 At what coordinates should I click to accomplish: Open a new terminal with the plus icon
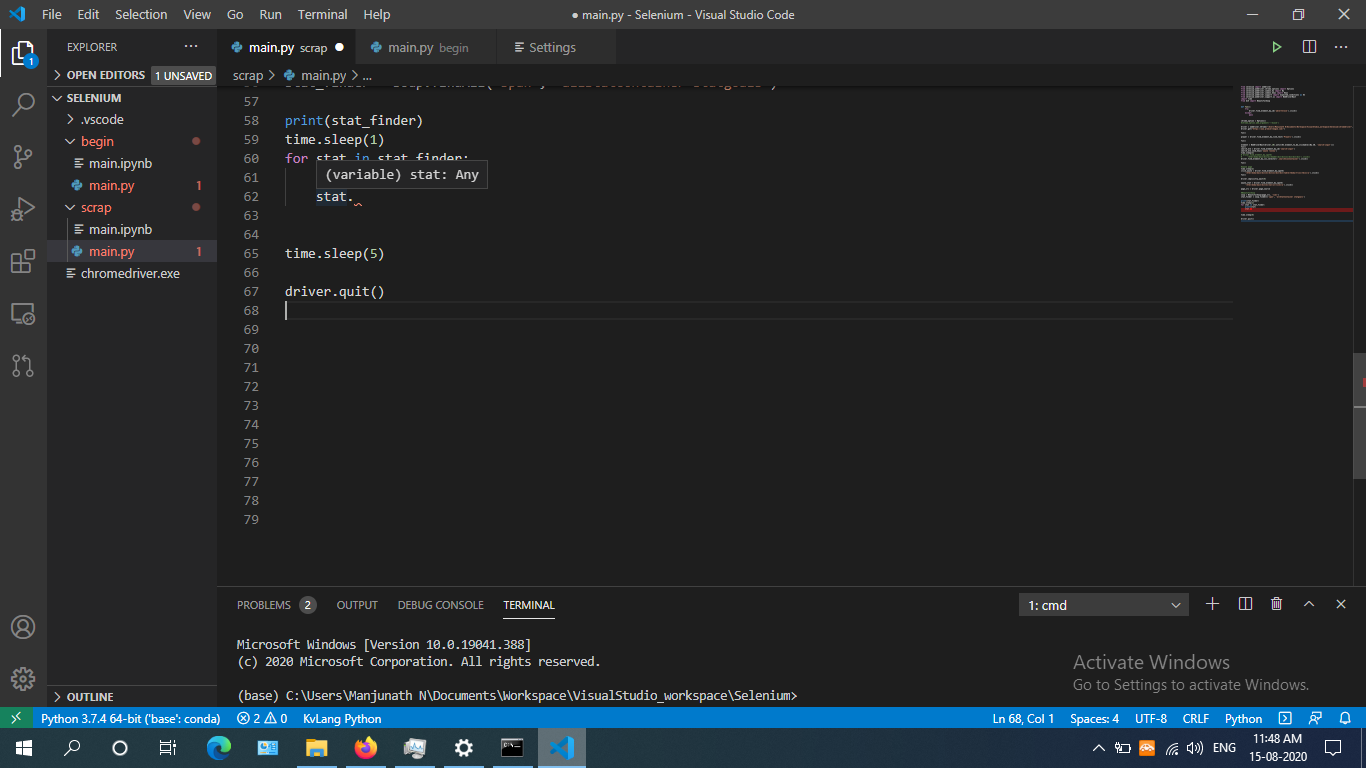pyautogui.click(x=1212, y=604)
